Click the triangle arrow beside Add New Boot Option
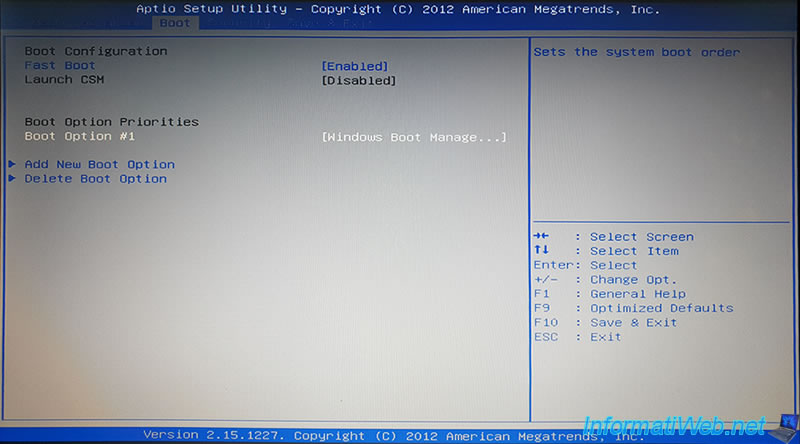The height and width of the screenshot is (444, 800). pos(12,164)
